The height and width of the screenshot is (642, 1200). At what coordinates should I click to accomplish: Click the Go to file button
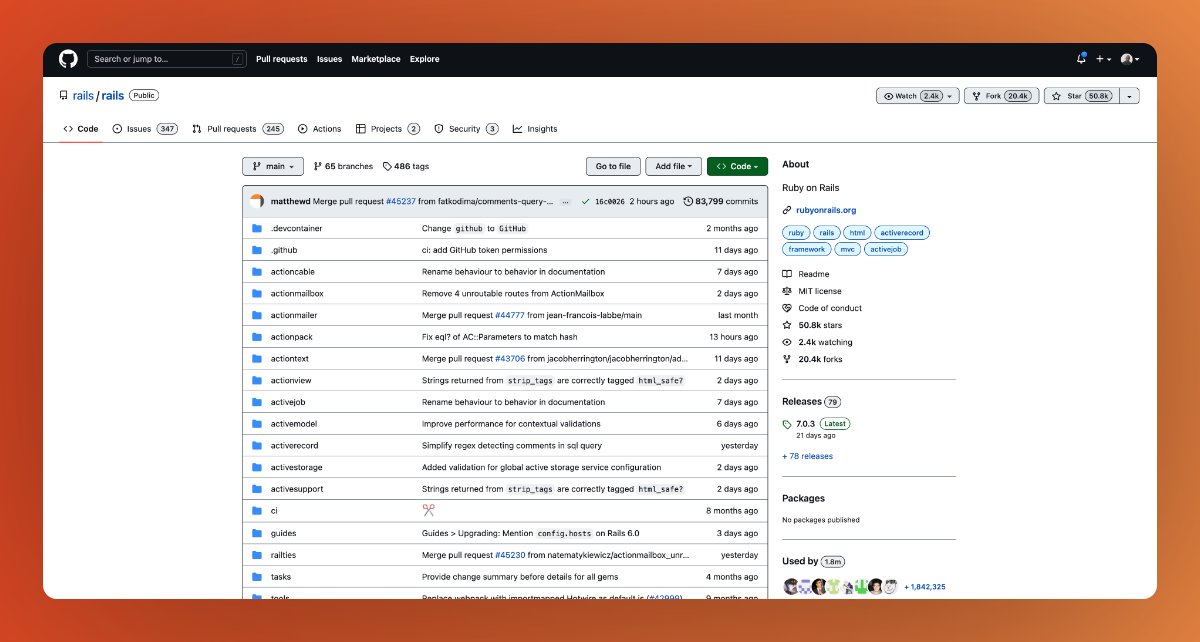[613, 167]
